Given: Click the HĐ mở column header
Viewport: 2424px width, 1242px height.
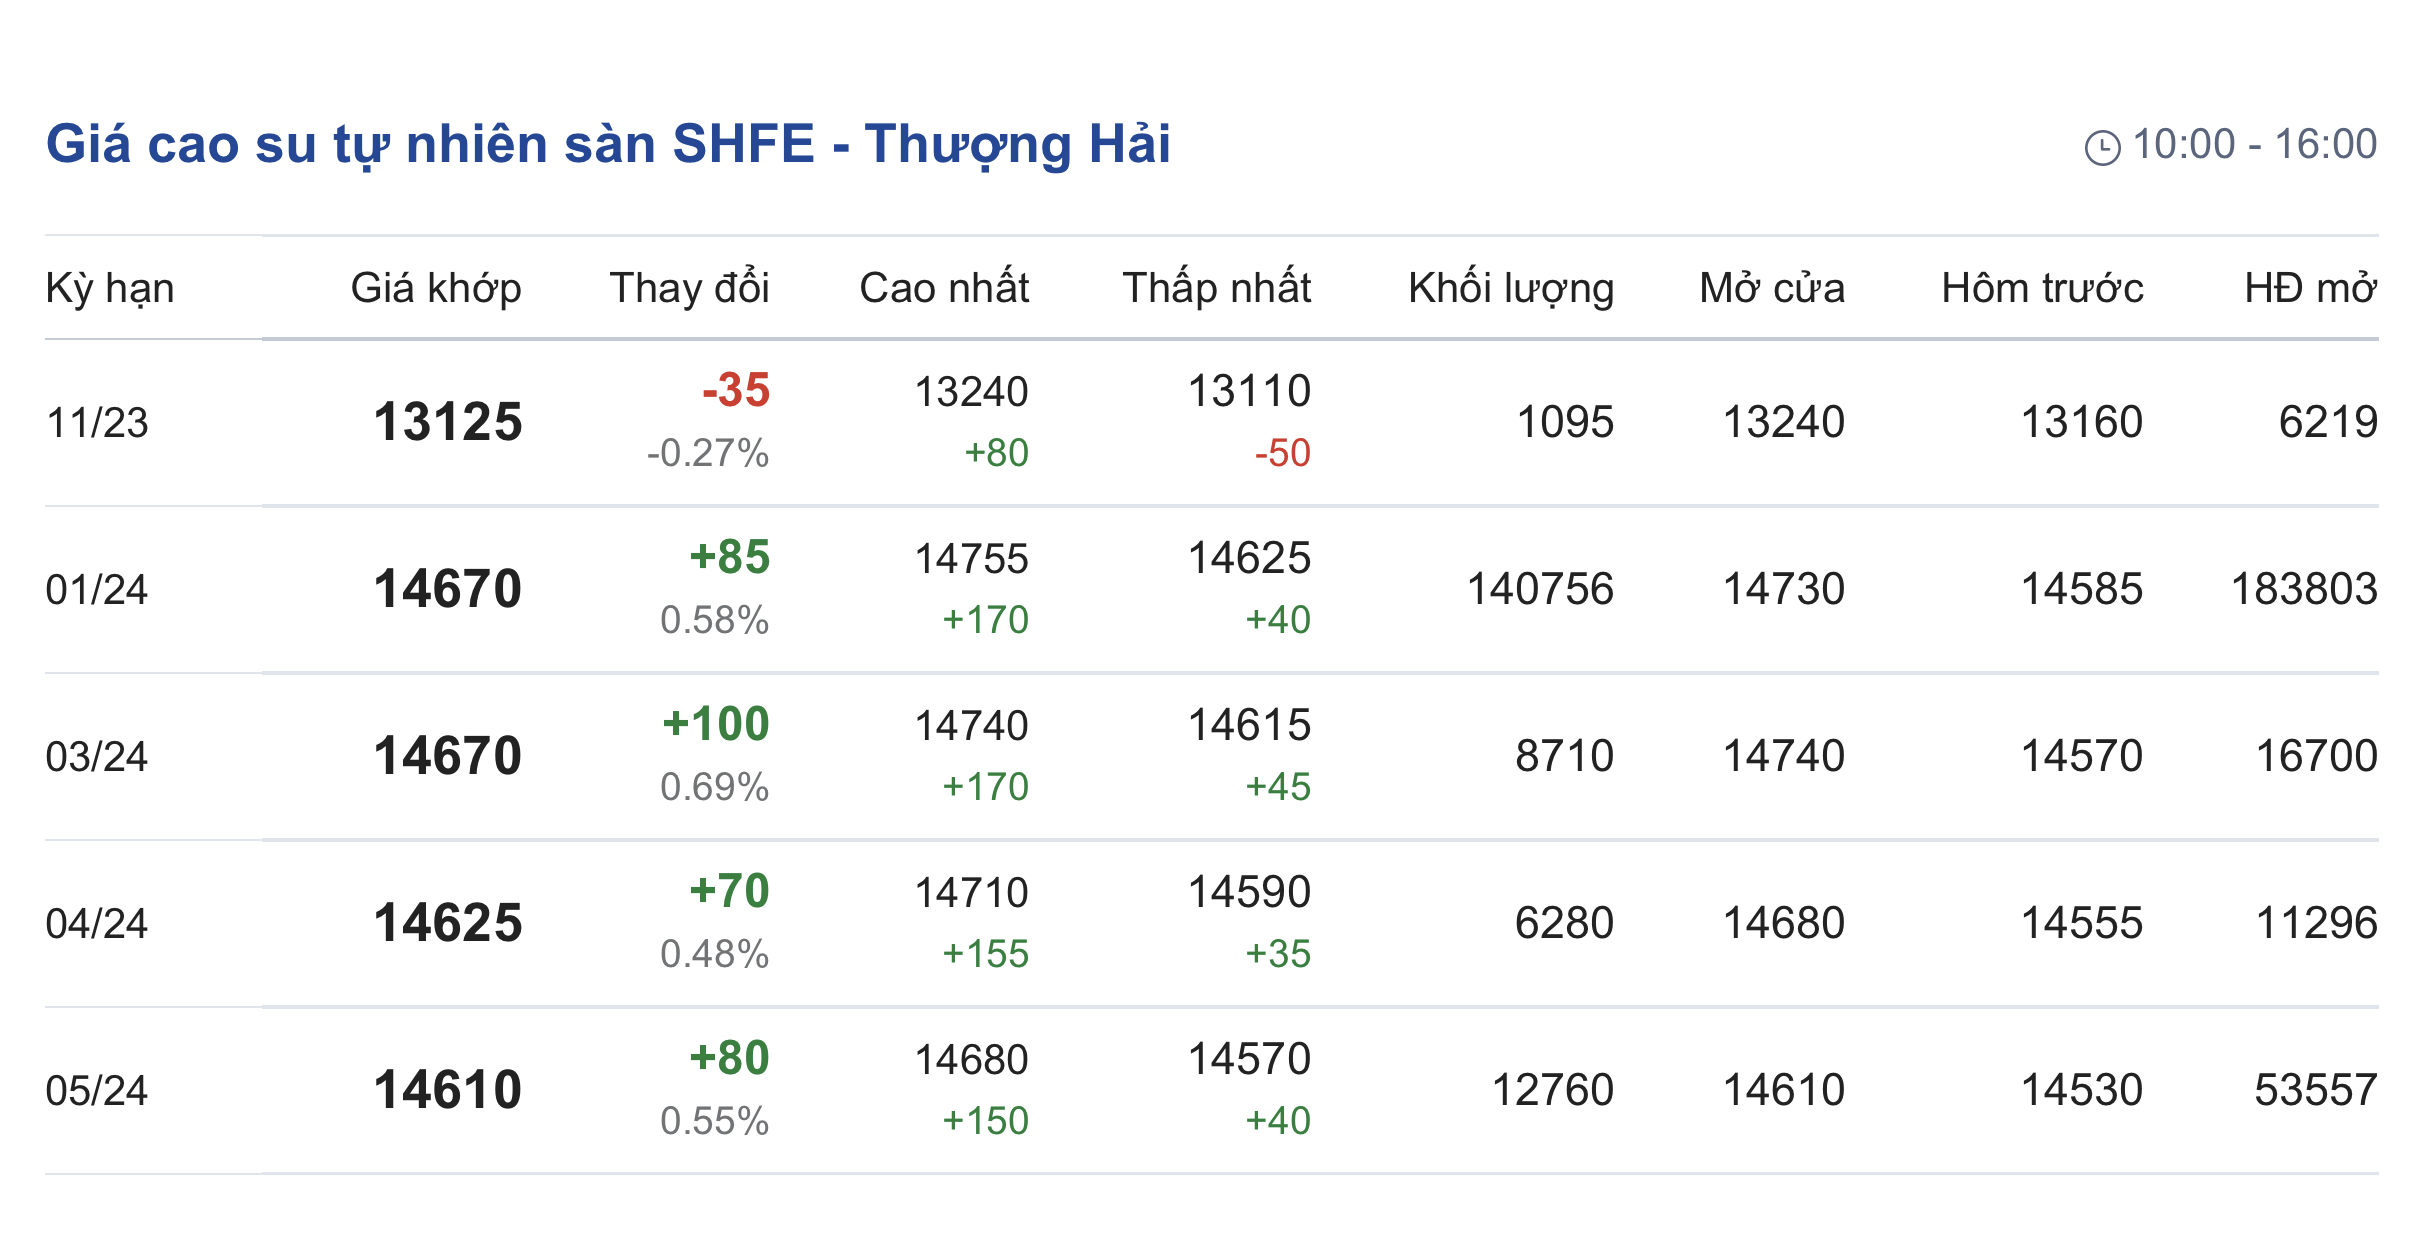Looking at the screenshot, I should click(x=2310, y=288).
